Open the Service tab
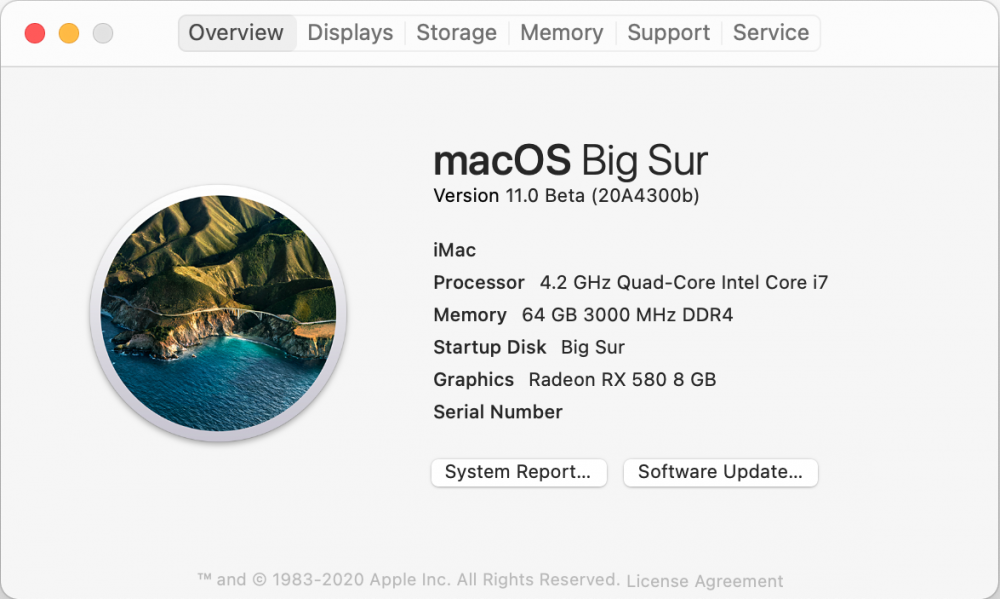1000x599 pixels. point(770,33)
